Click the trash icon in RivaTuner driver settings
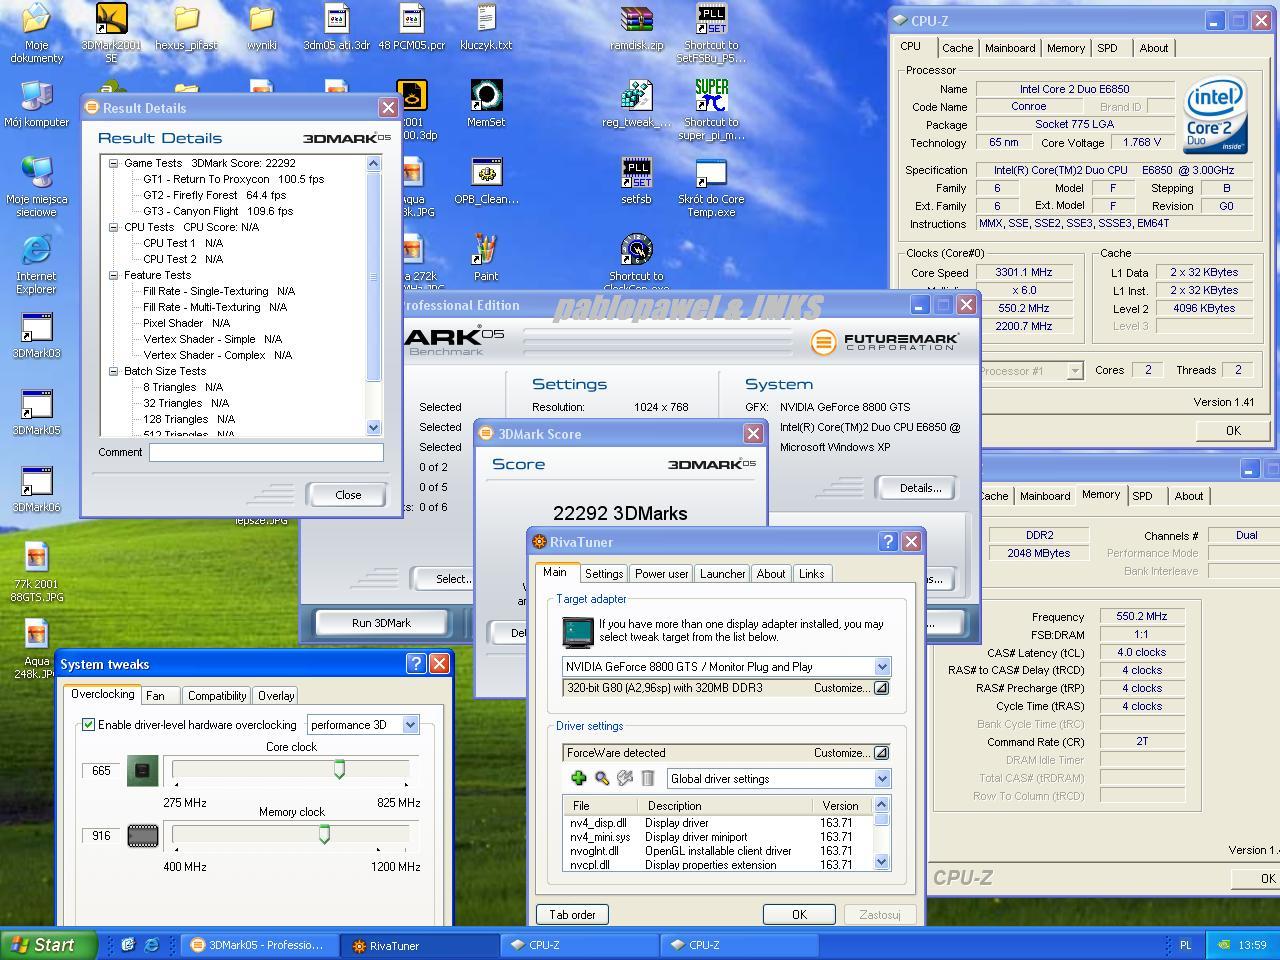Image resolution: width=1280 pixels, height=960 pixels. [648, 778]
